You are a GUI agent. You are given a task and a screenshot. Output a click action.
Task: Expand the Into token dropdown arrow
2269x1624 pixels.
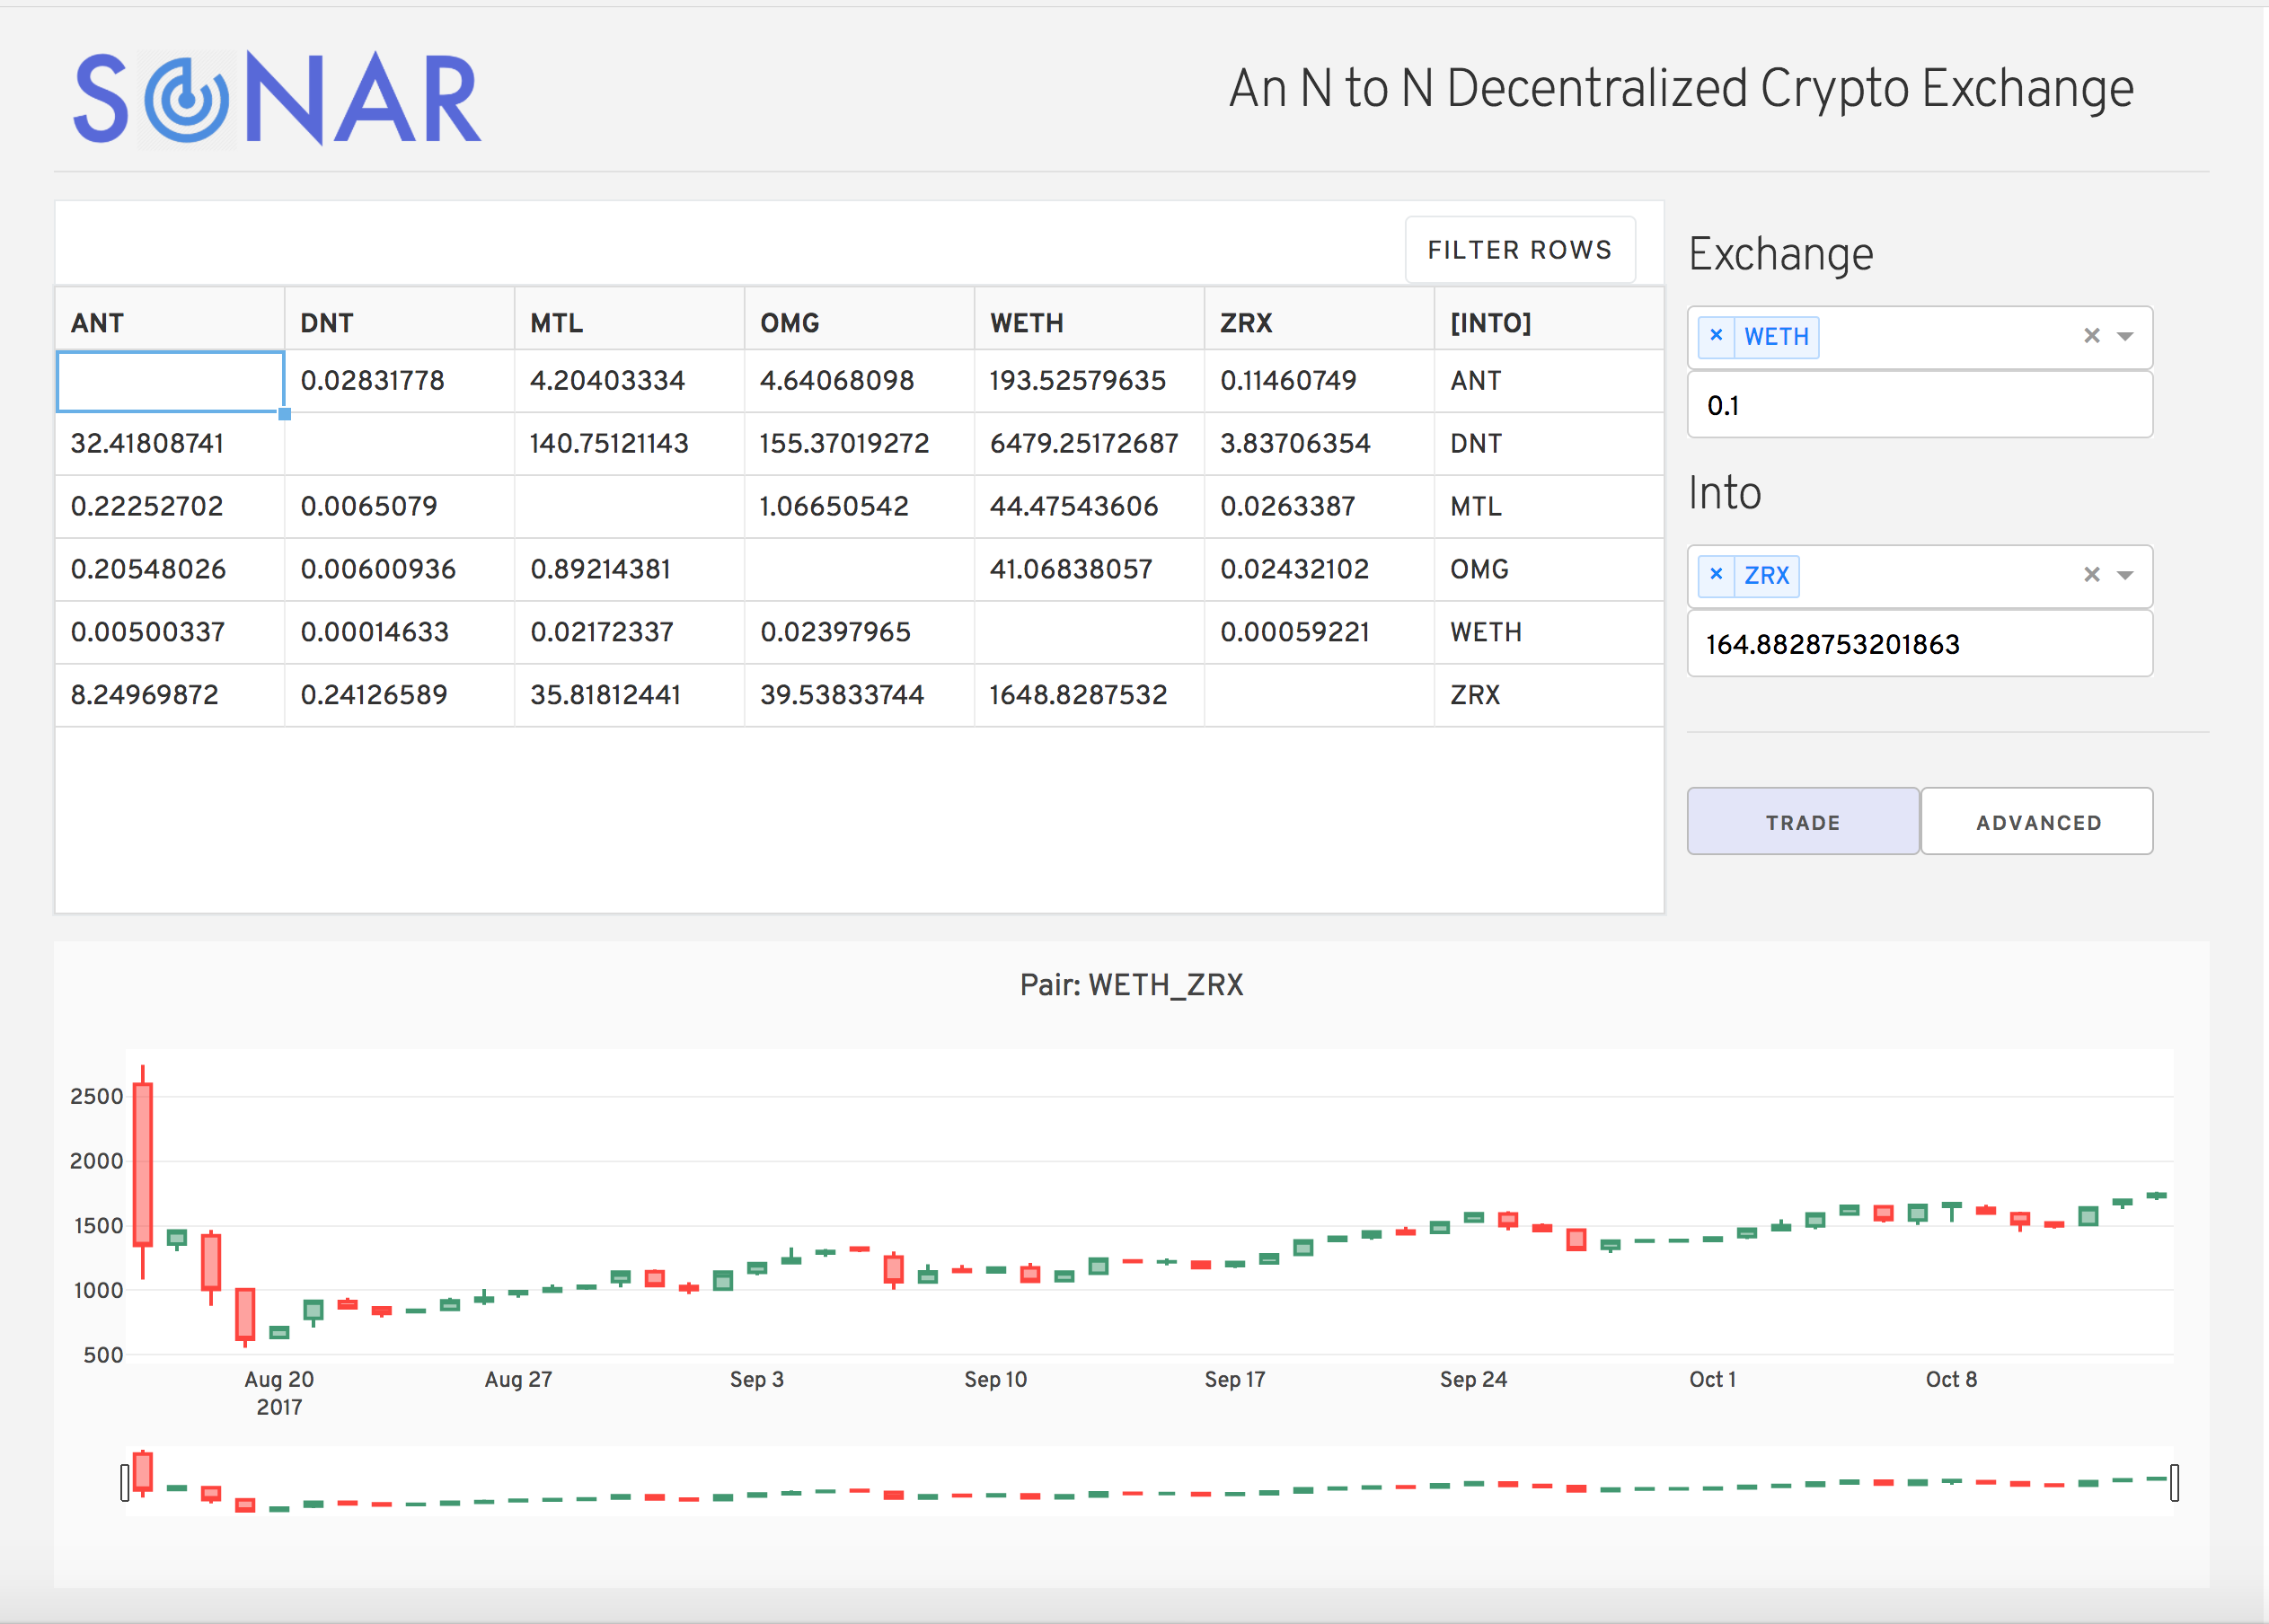coord(2126,576)
